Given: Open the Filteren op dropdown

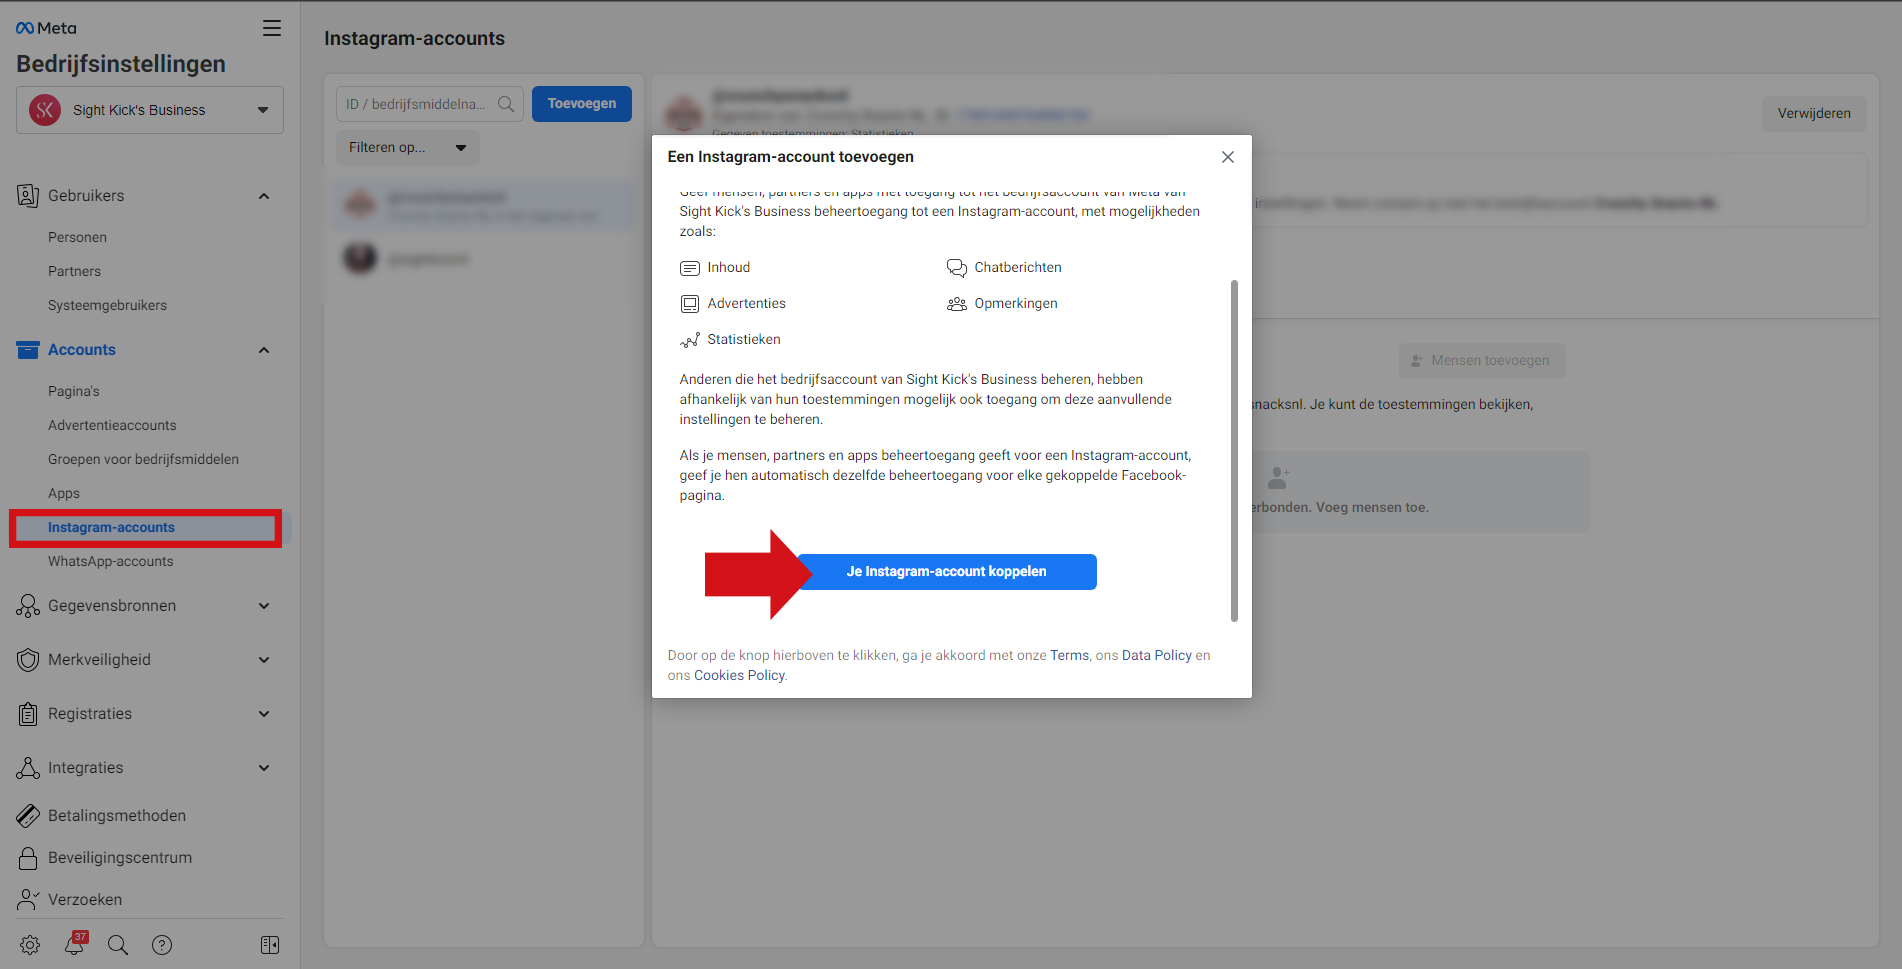Looking at the screenshot, I should click(407, 148).
